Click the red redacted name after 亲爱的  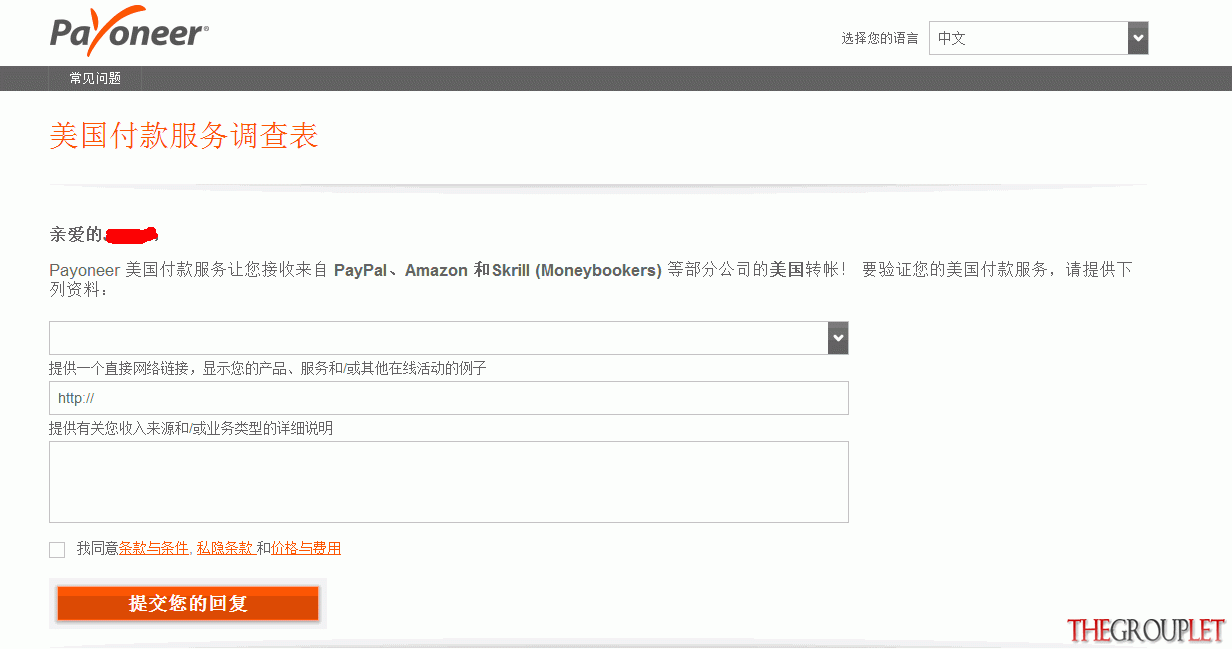[x=131, y=236]
